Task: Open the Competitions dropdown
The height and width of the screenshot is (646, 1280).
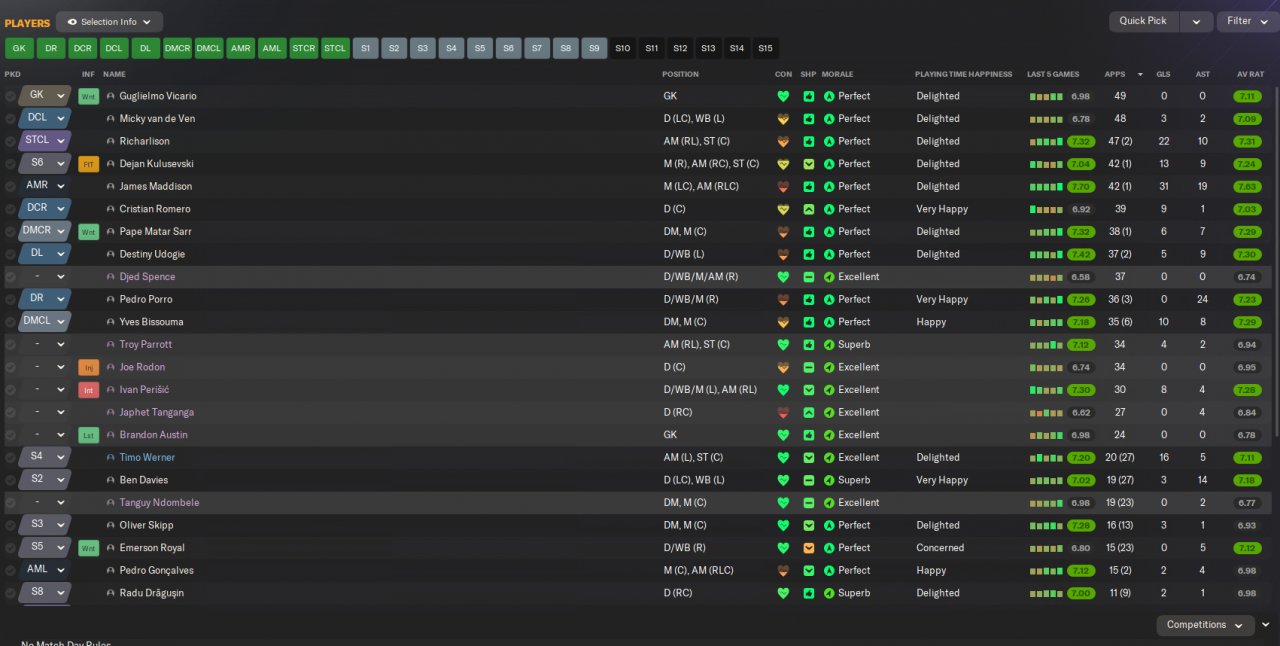Action: point(1205,625)
